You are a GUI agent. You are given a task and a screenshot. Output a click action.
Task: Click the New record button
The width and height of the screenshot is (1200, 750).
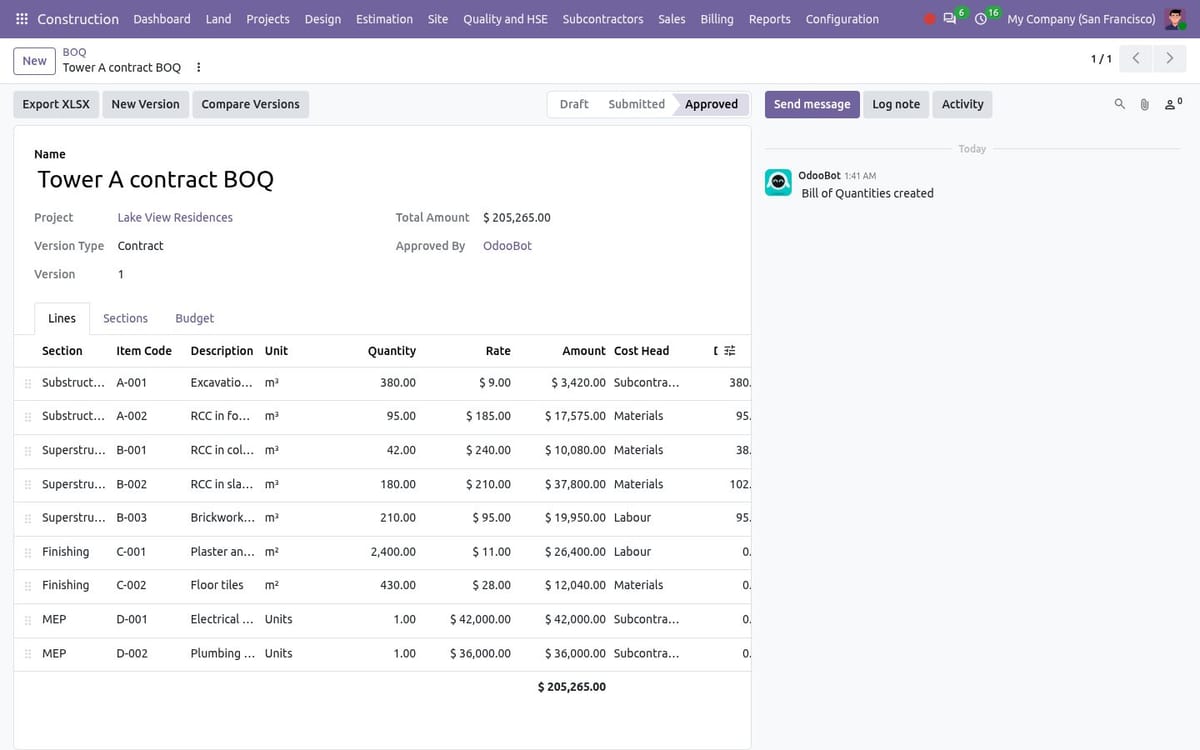pyautogui.click(x=34, y=61)
